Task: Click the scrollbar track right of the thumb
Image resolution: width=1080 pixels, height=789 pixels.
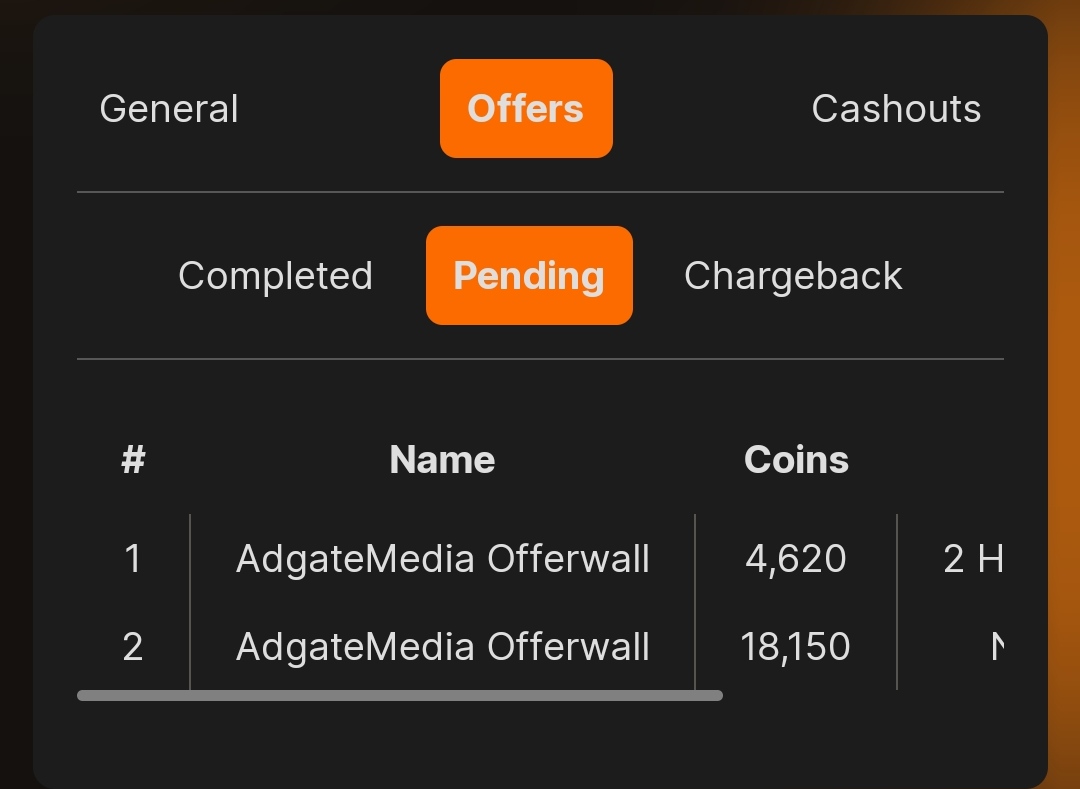Action: pos(860,695)
